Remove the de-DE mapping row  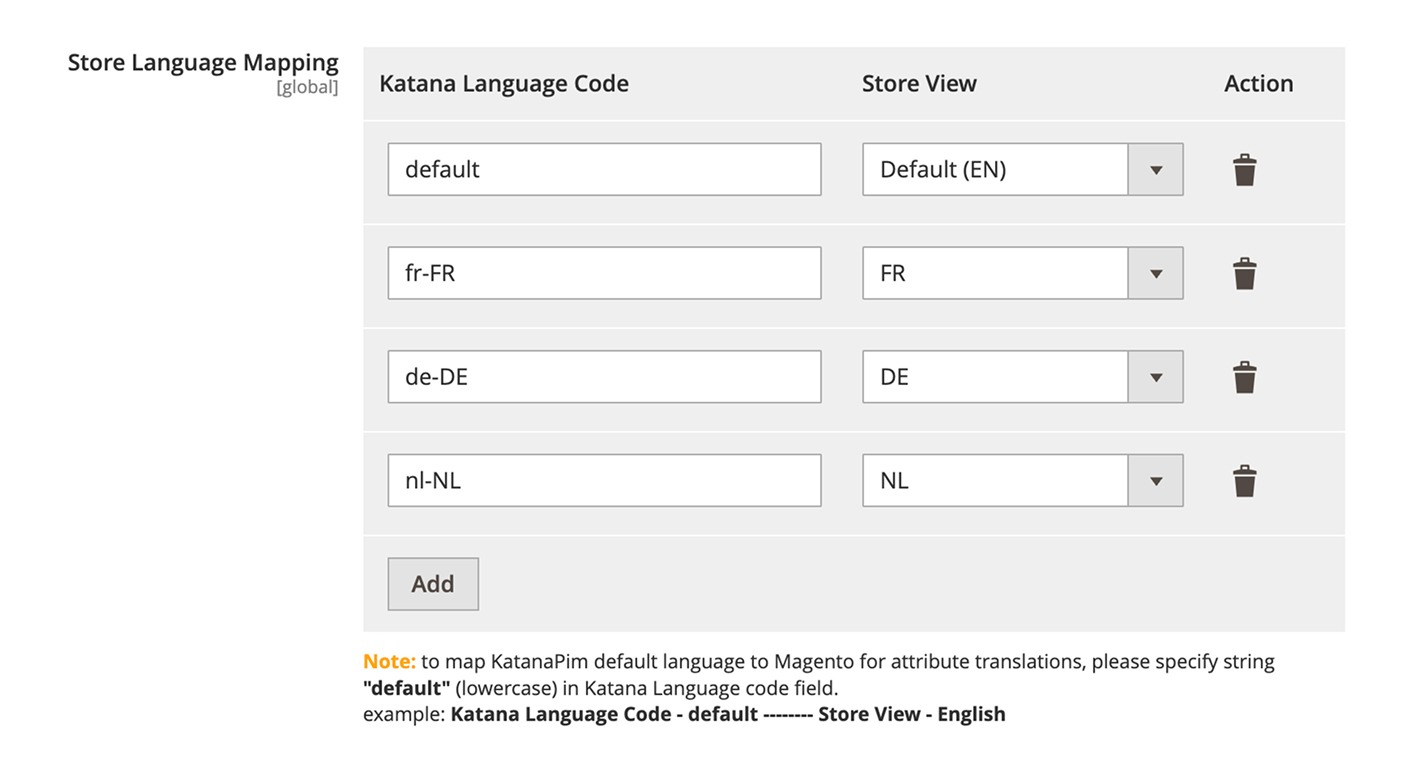click(x=1244, y=377)
